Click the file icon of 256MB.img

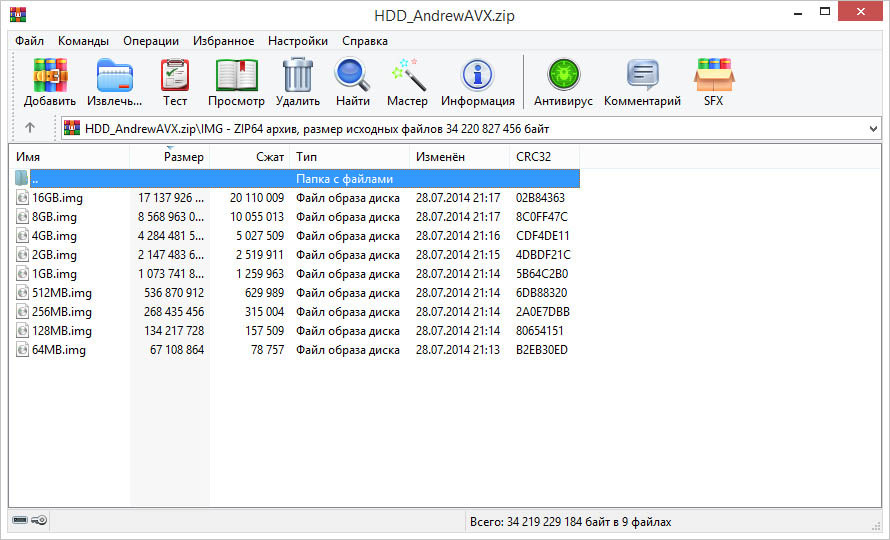tap(22, 312)
